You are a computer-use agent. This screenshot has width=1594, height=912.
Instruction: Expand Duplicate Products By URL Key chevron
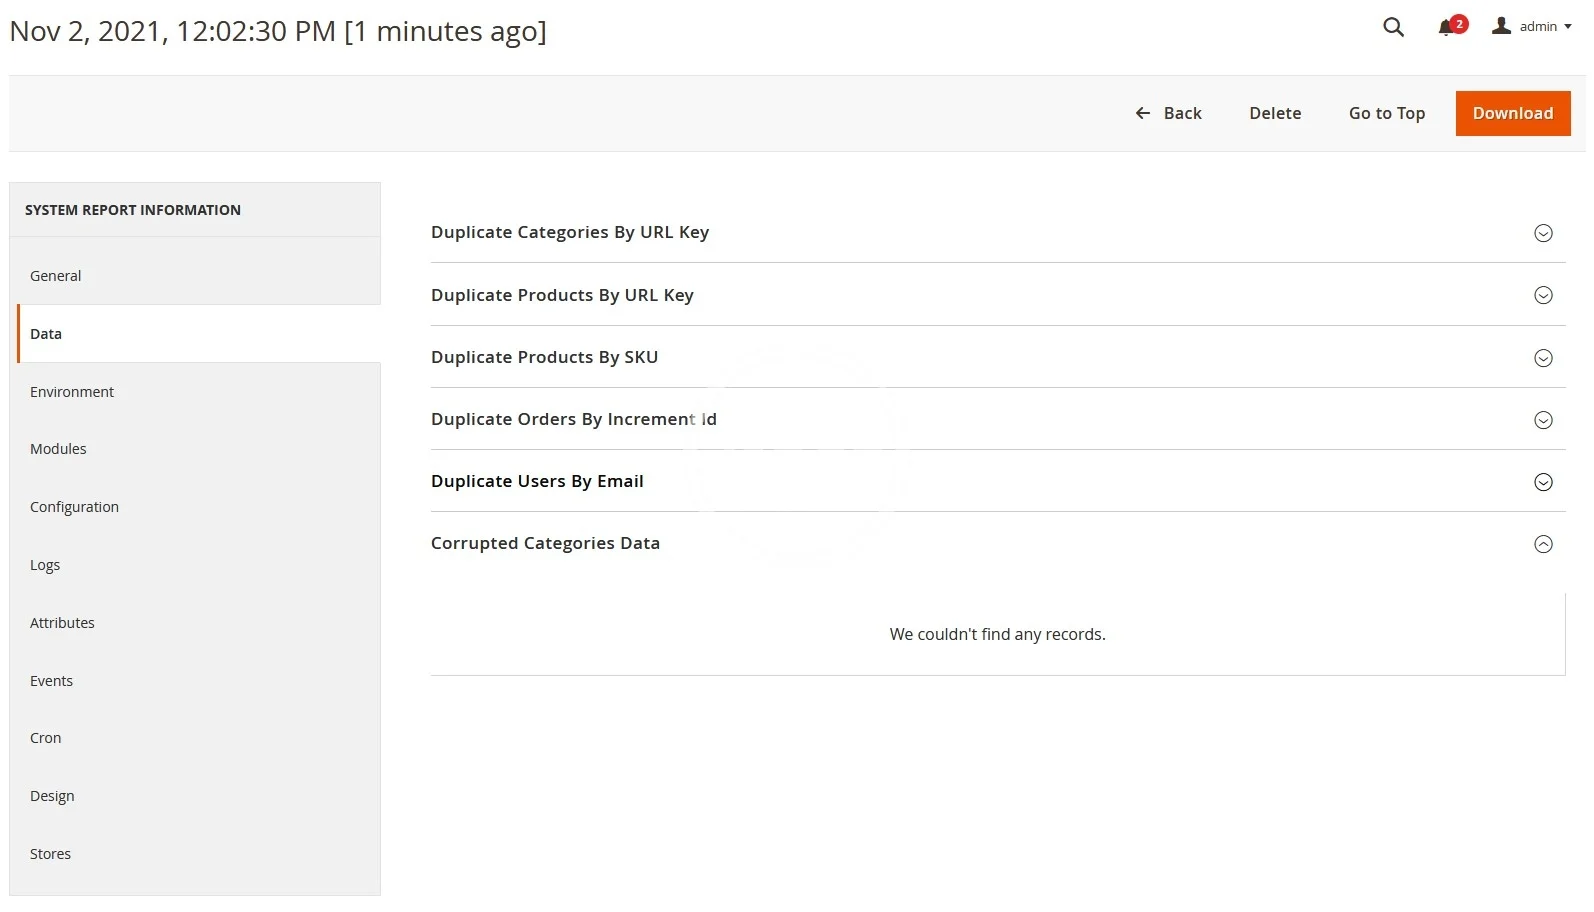pyautogui.click(x=1543, y=295)
